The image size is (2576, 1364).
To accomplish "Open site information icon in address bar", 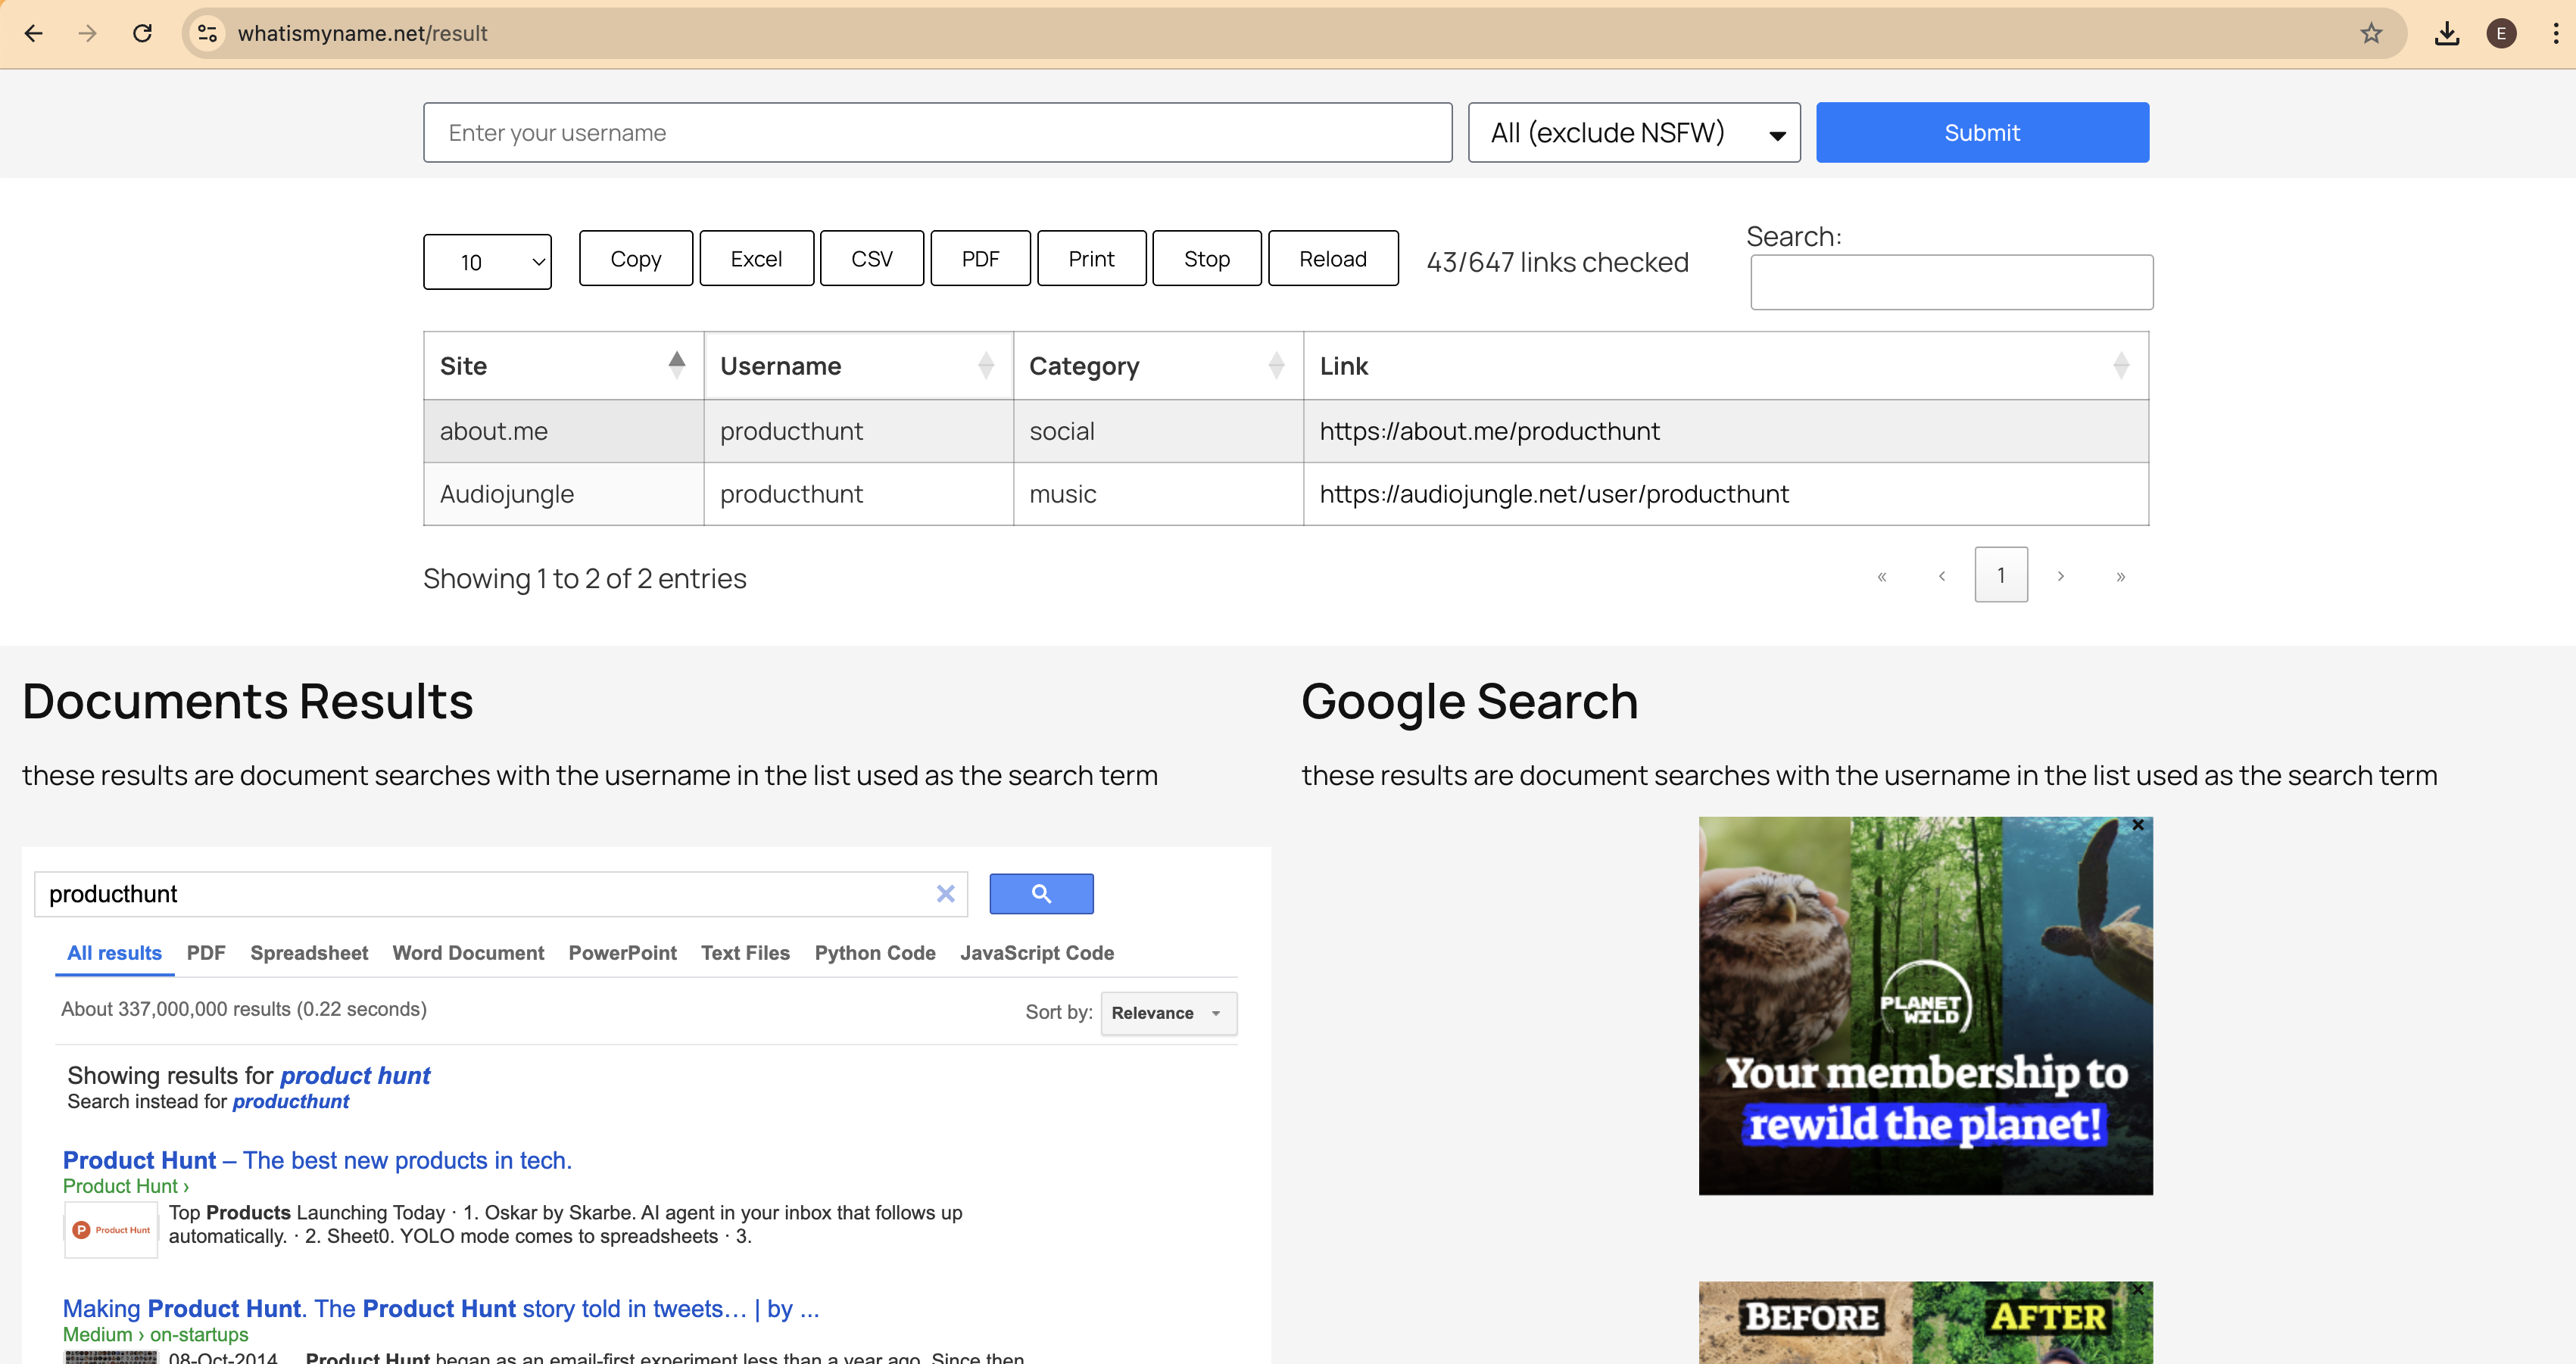I will pos(207,33).
